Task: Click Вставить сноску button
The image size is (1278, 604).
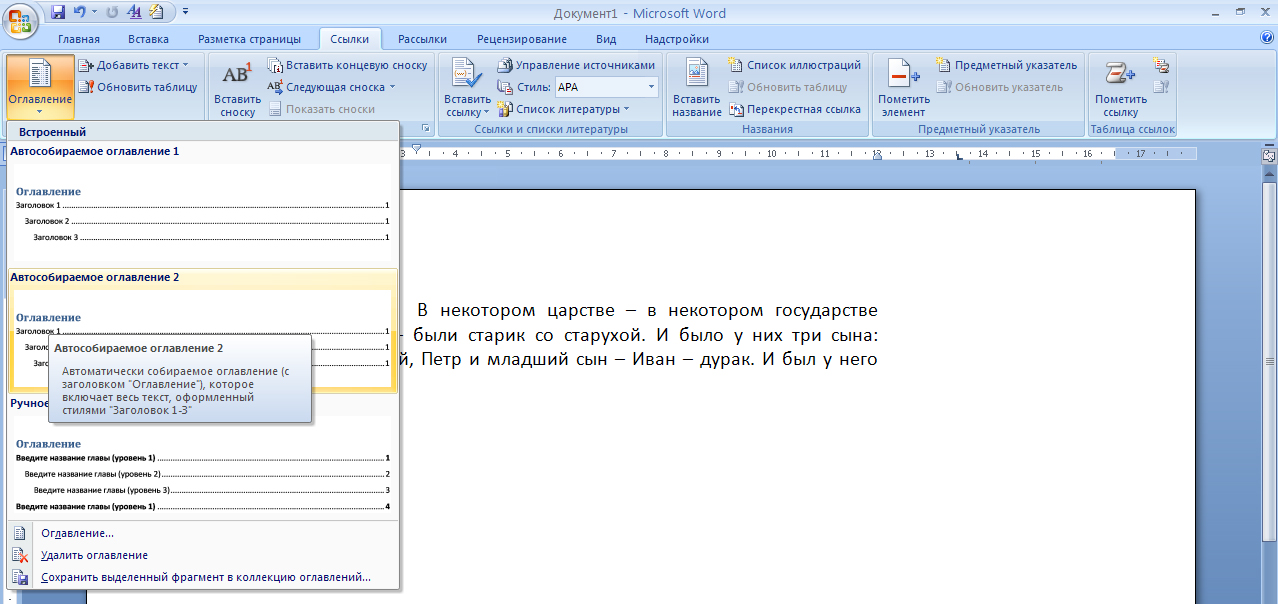Action: (x=237, y=88)
